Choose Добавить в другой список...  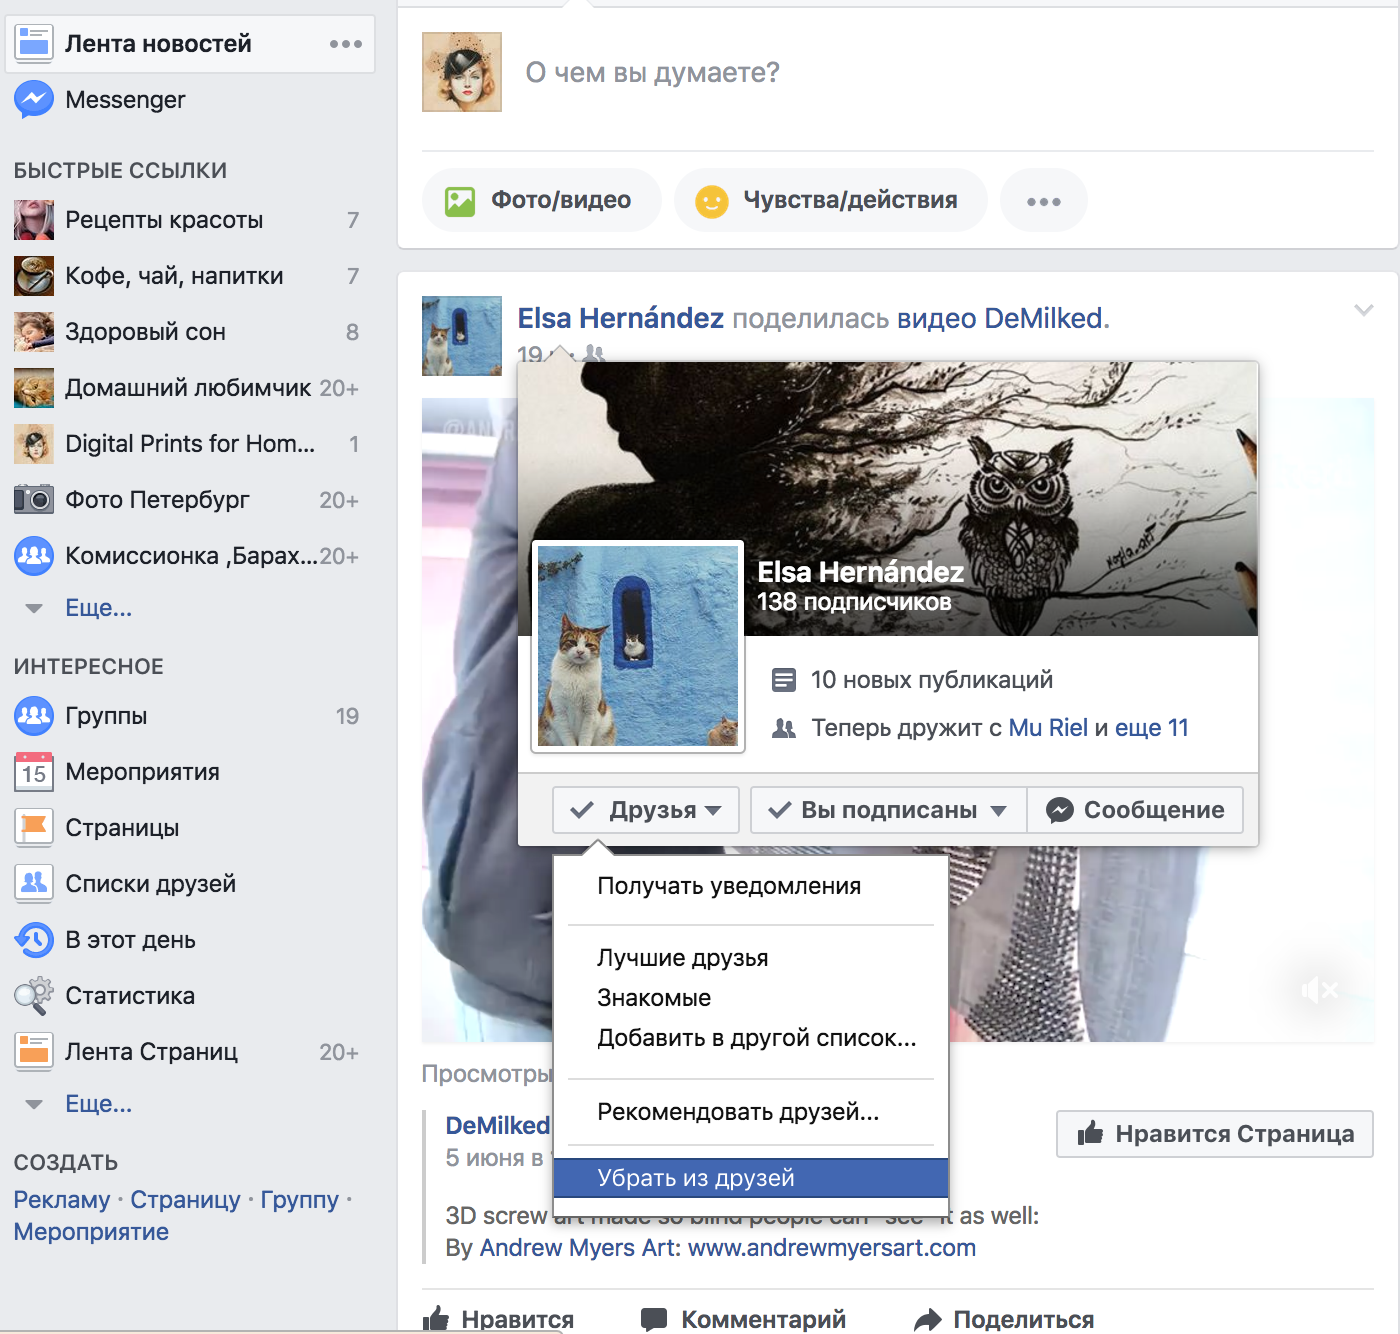click(x=750, y=1038)
